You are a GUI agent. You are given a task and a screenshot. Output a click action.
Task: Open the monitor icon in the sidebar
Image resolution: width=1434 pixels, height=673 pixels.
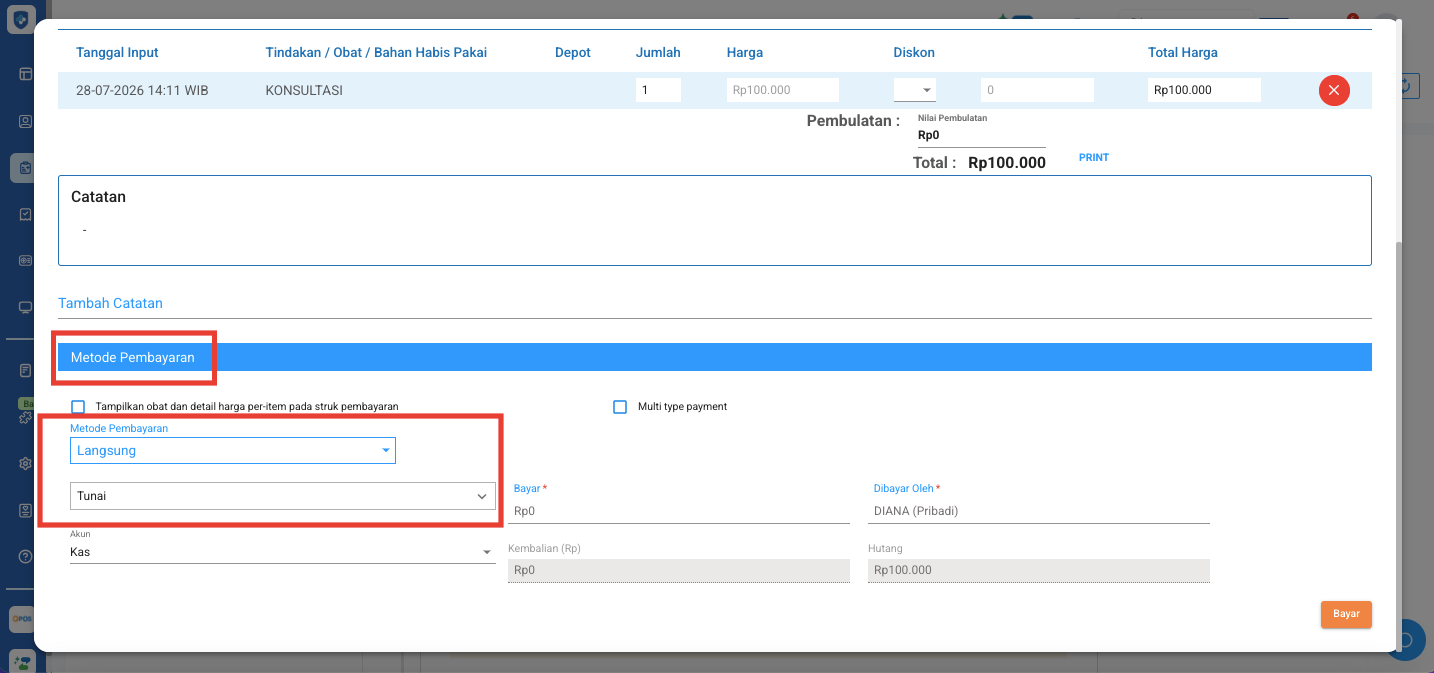coord(25,307)
